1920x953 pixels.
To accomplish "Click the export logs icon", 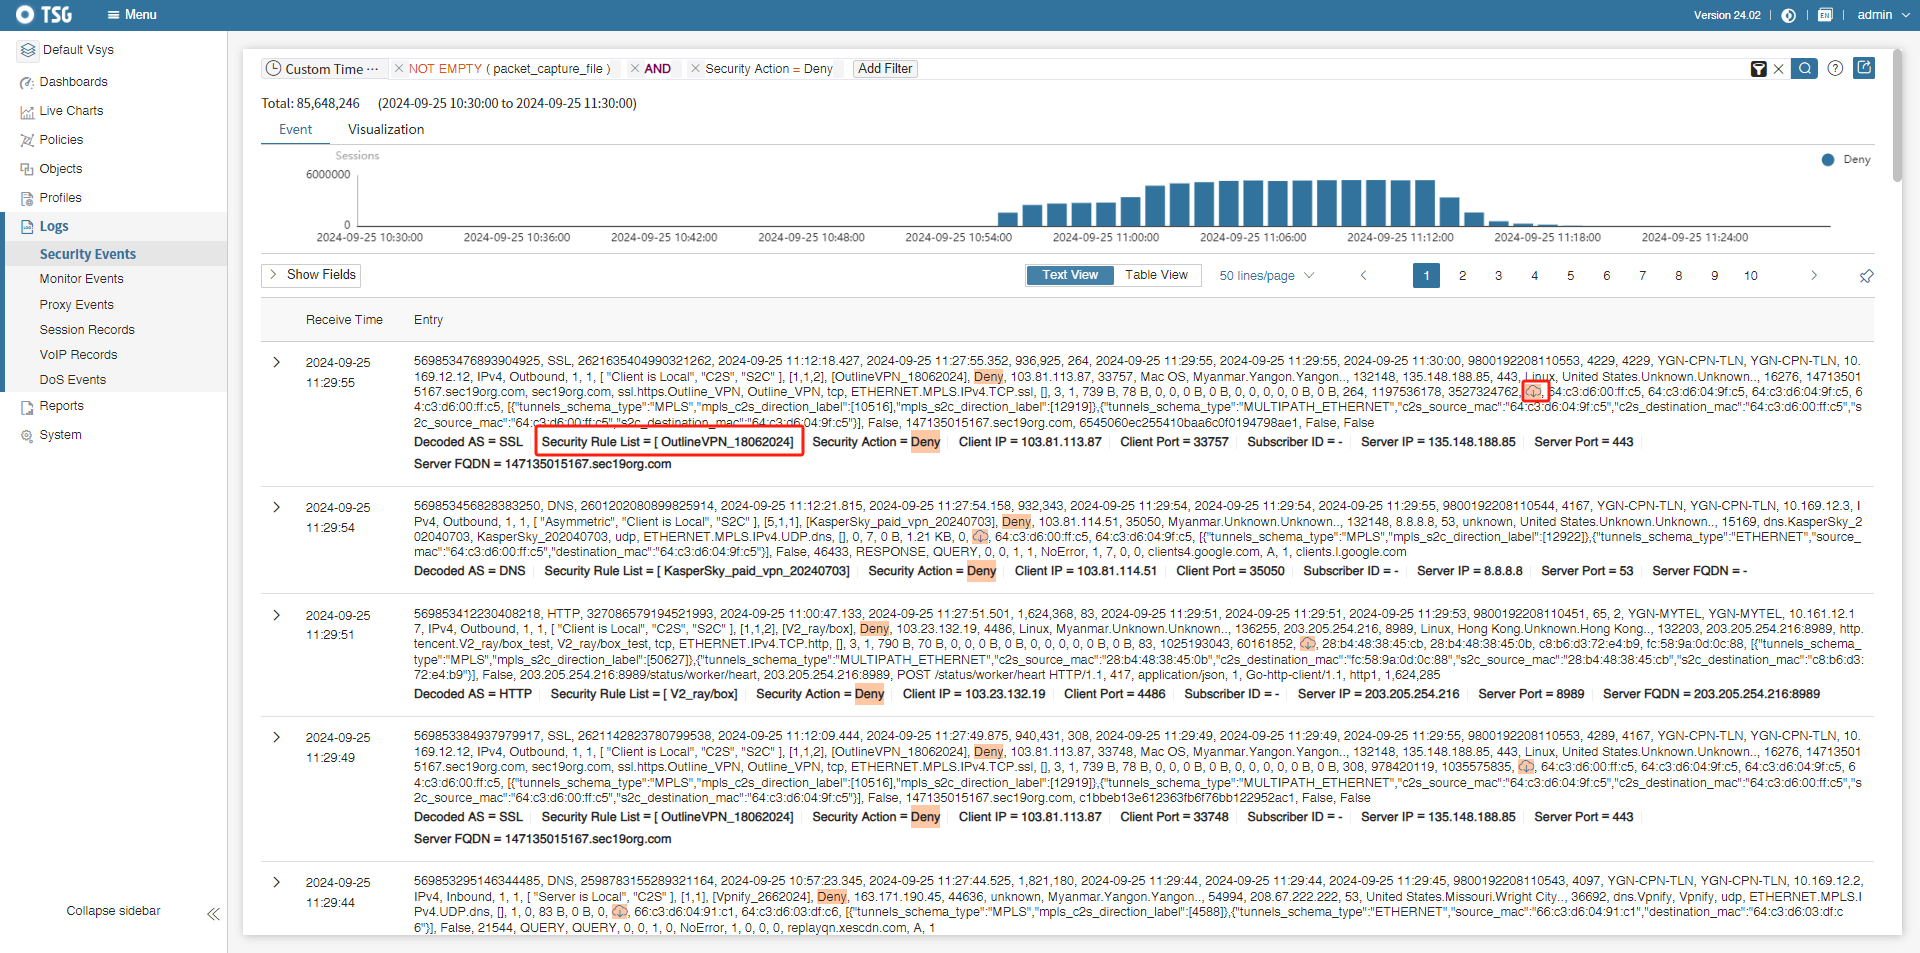I will point(1864,68).
